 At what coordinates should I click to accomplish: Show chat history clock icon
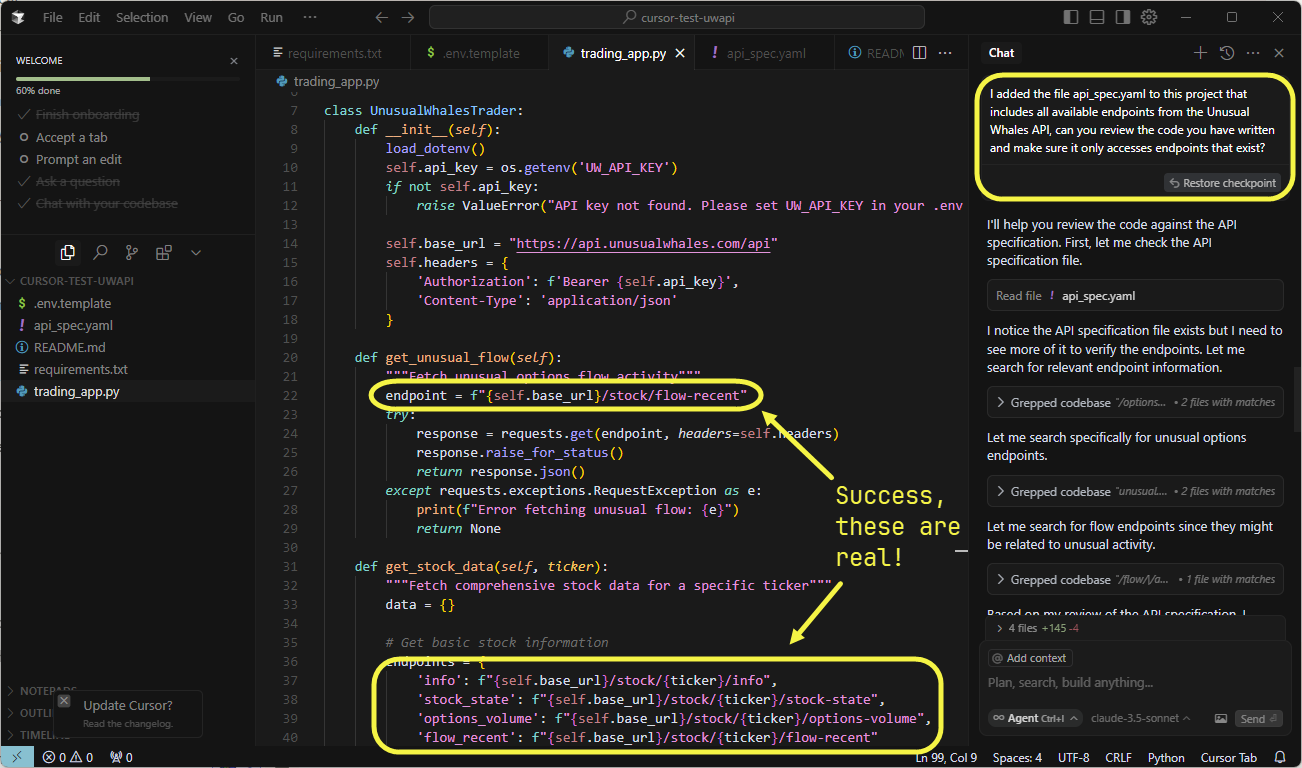pyautogui.click(x=1227, y=53)
